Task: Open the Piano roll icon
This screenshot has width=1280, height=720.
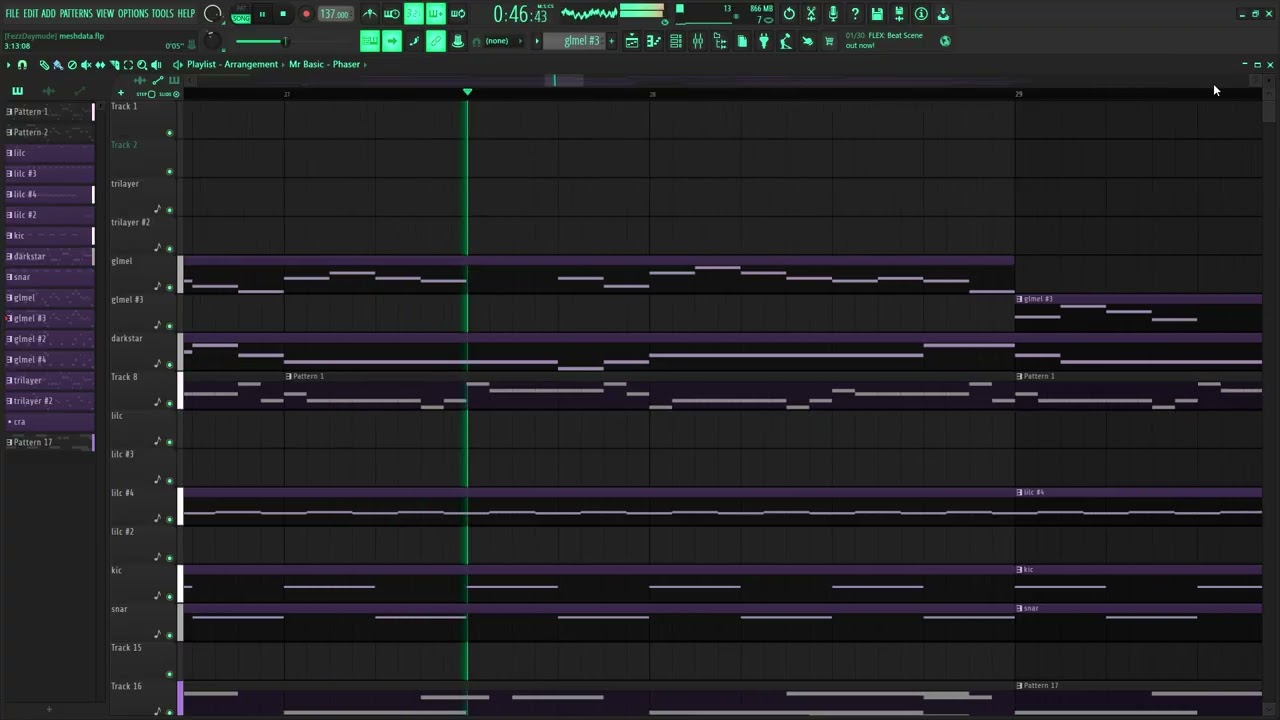Action: (x=654, y=41)
